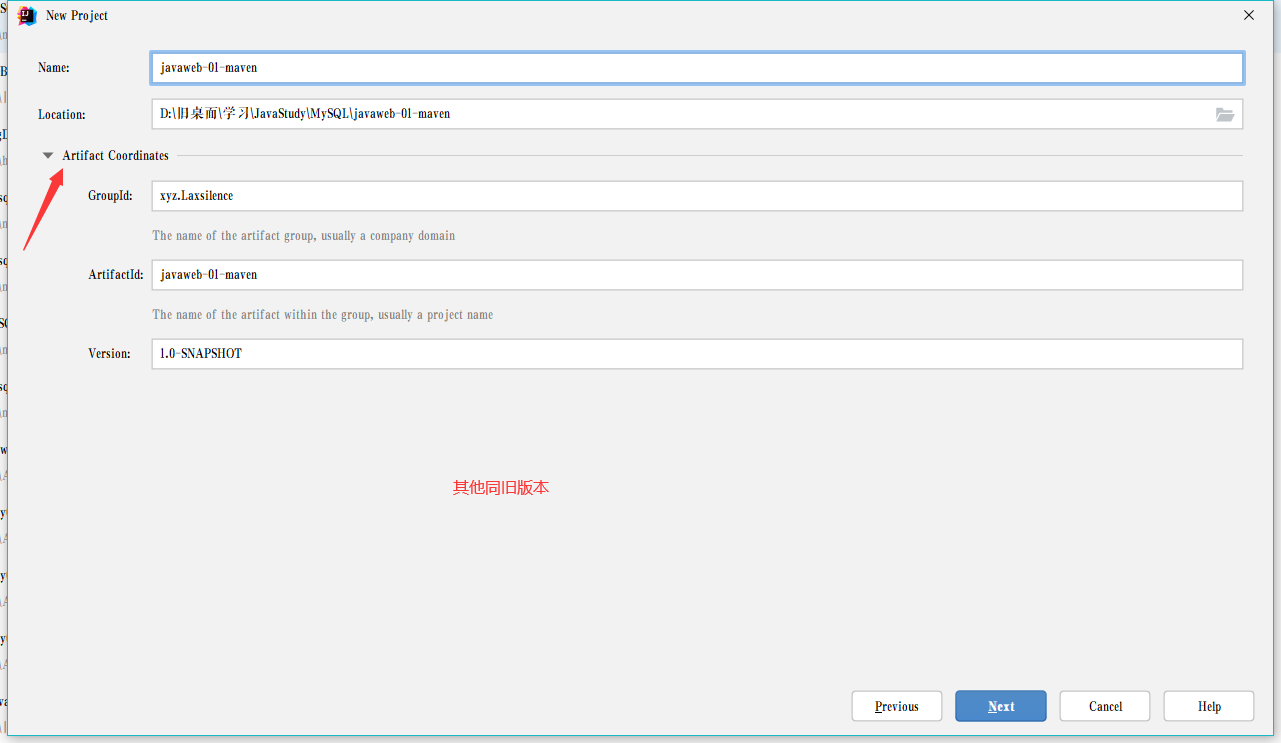Click the ArtifactId input box
1281x743 pixels.
(696, 275)
